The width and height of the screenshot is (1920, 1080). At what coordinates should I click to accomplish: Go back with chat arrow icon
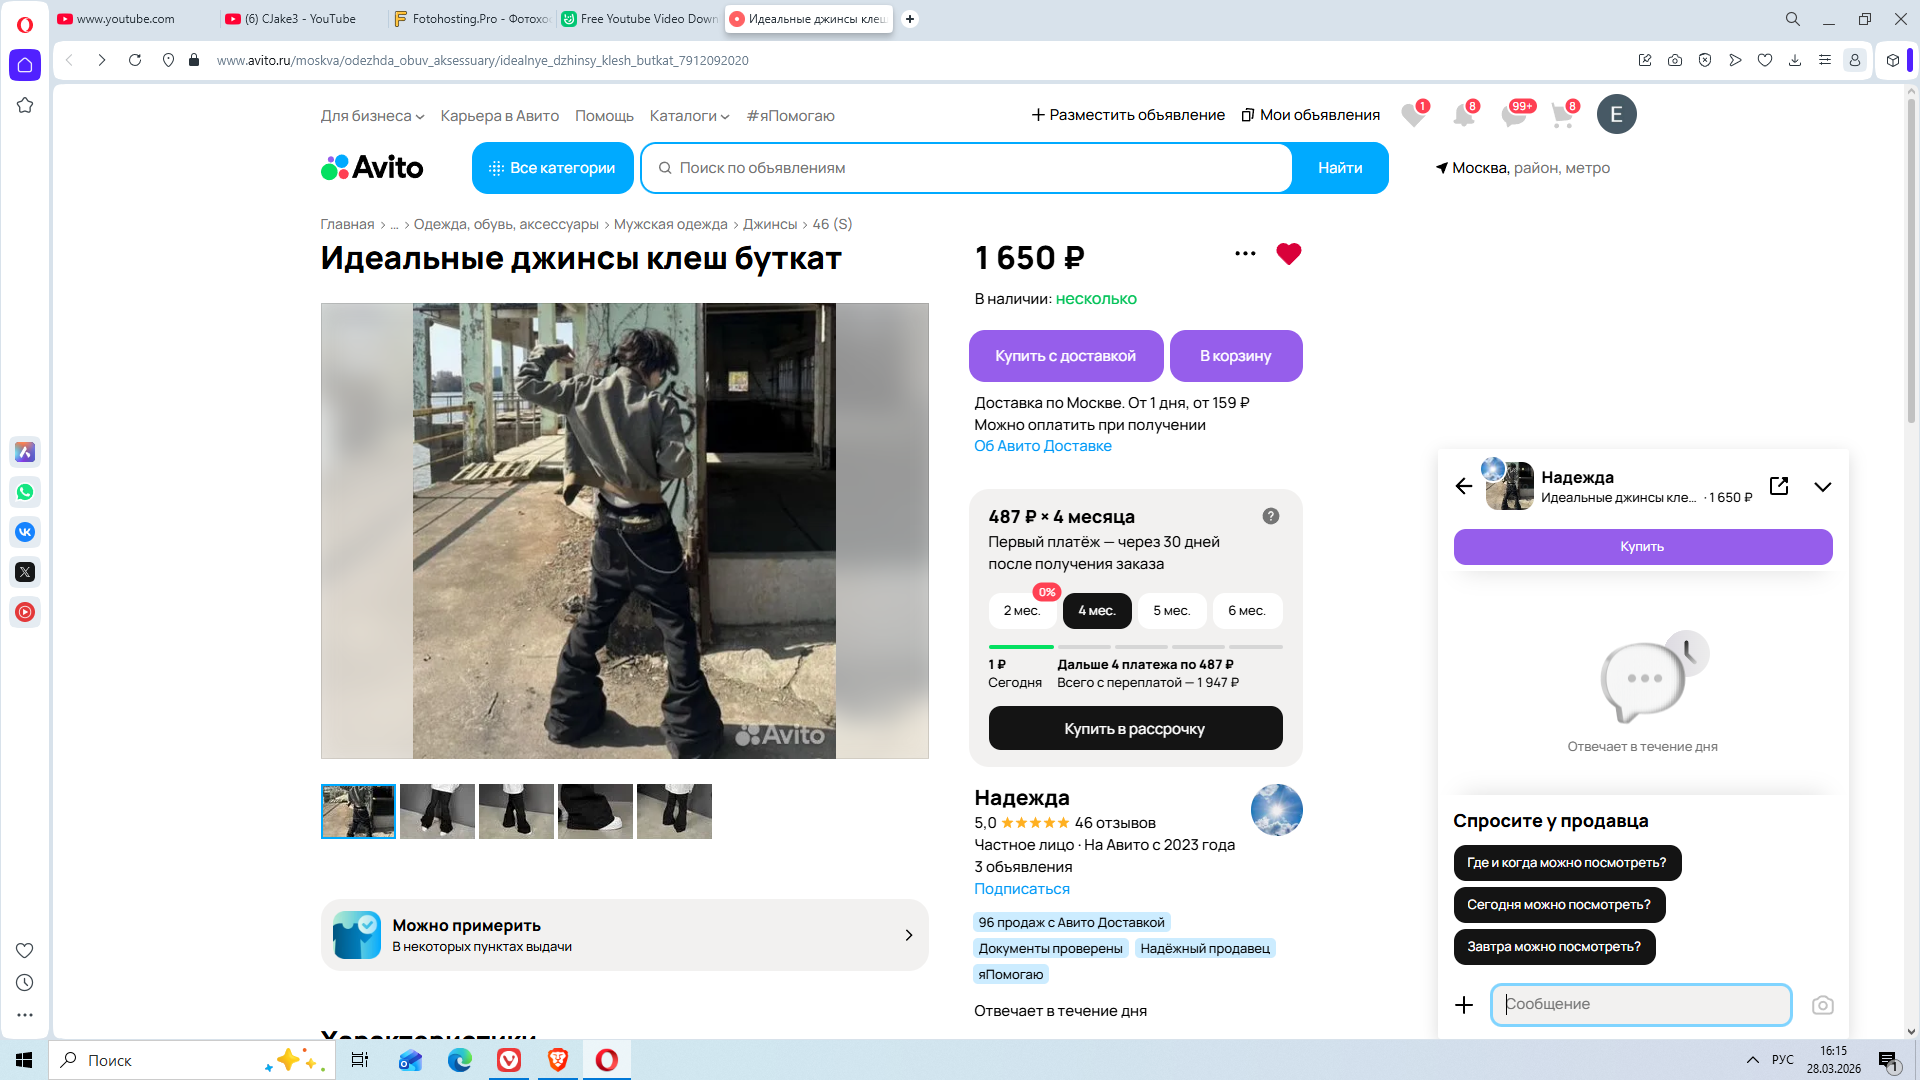click(1464, 486)
